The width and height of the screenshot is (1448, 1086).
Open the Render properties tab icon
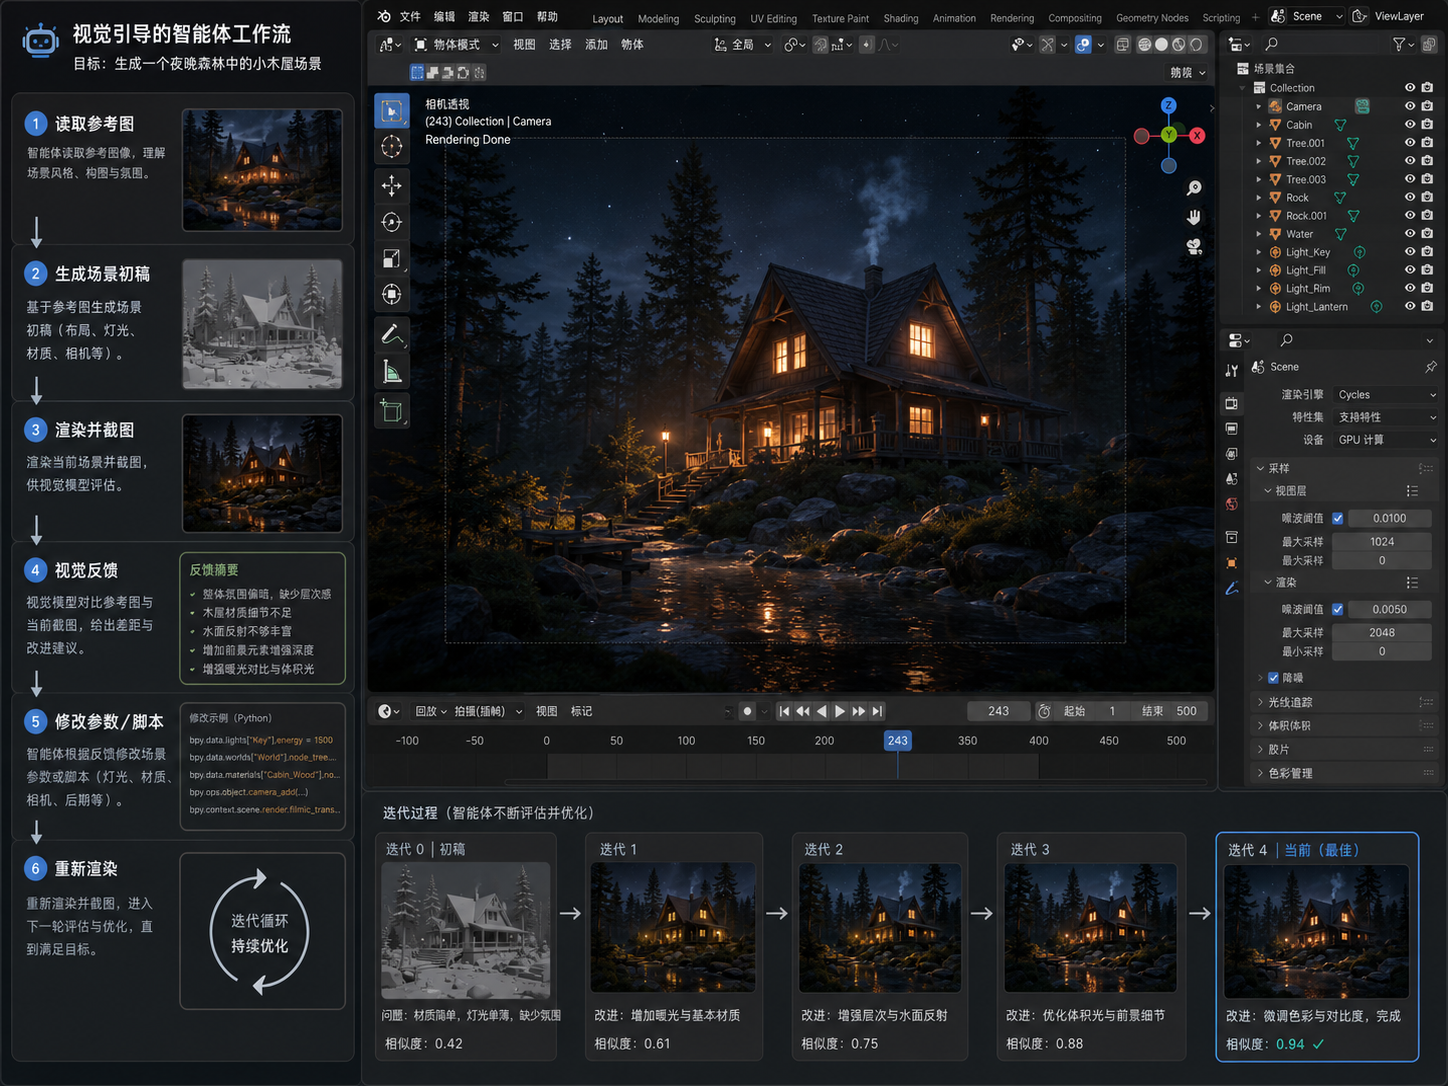pyautogui.click(x=1232, y=403)
